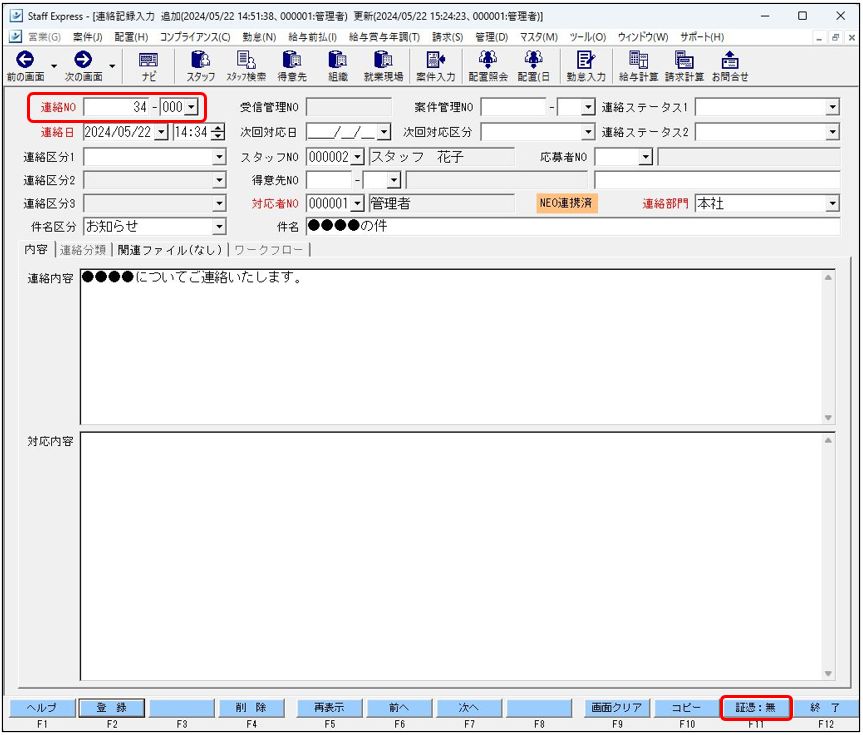
Task: Click the Staff Express app icon in title bar
Action: 16,15
